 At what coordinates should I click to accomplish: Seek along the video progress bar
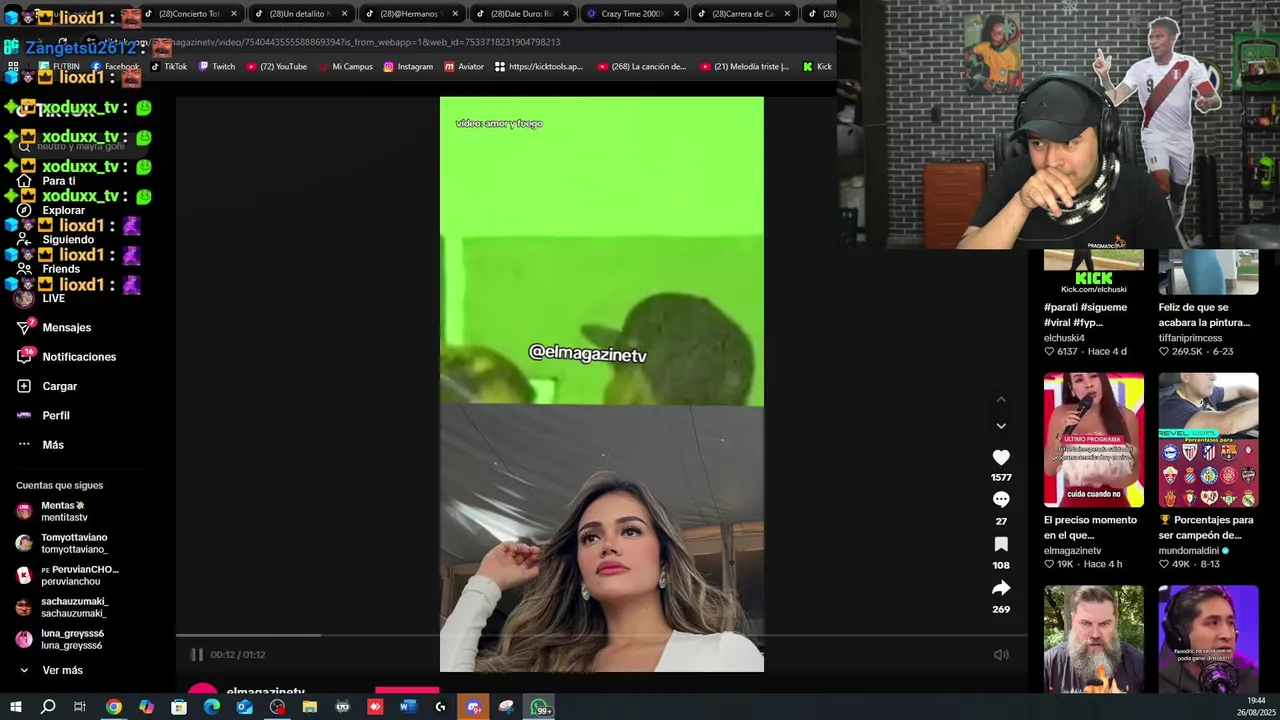(x=602, y=635)
